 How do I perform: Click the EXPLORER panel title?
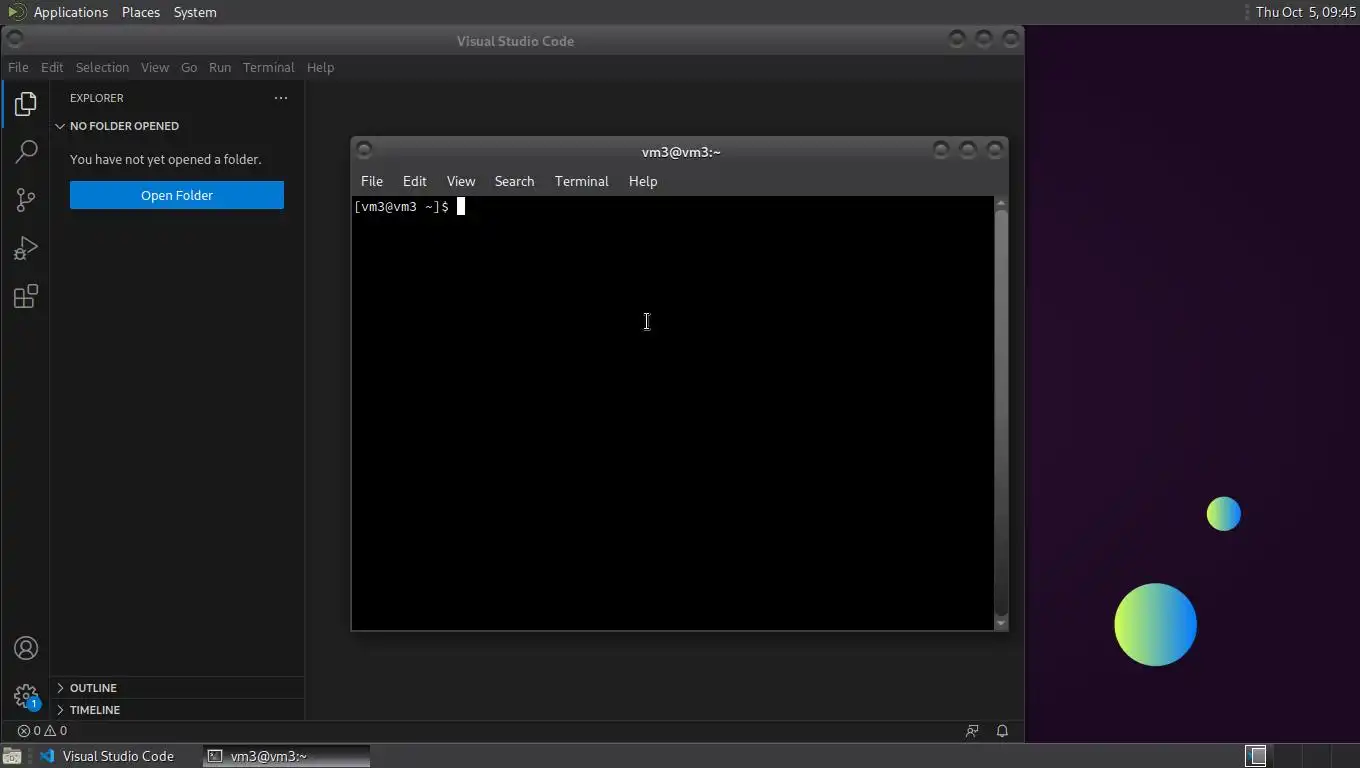coord(97,98)
